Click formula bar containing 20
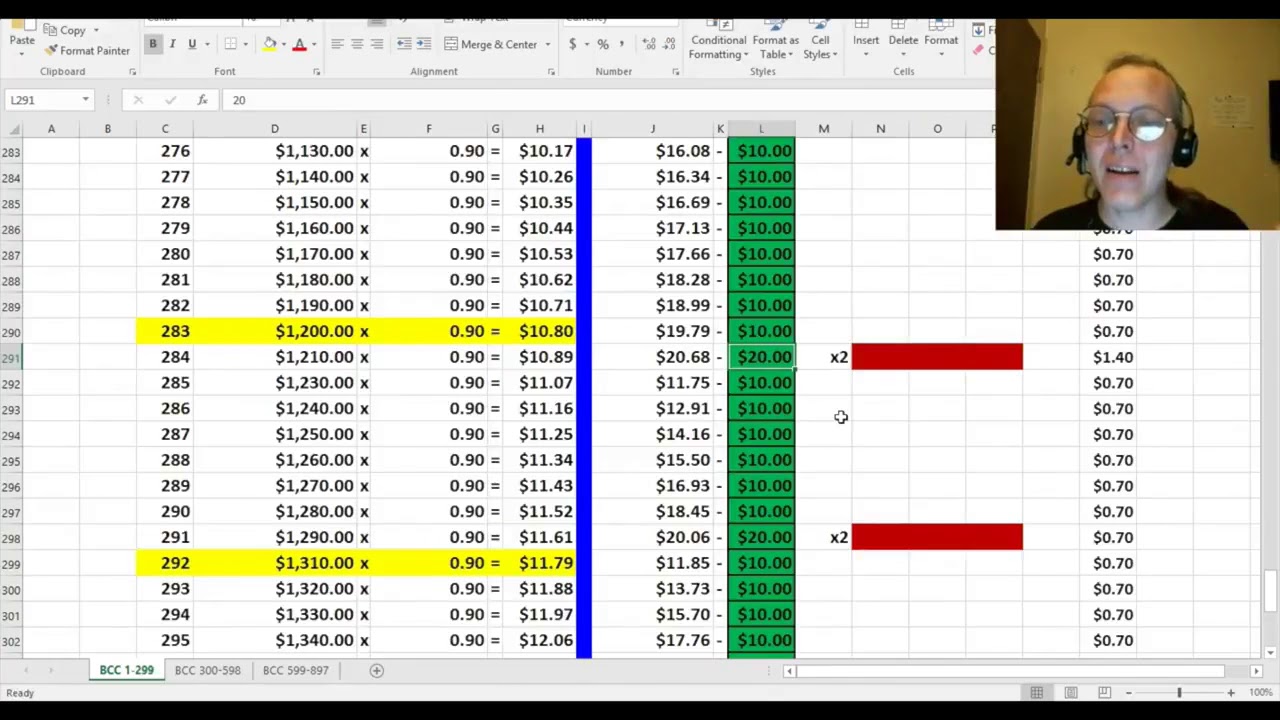The image size is (1280, 720). pos(610,100)
